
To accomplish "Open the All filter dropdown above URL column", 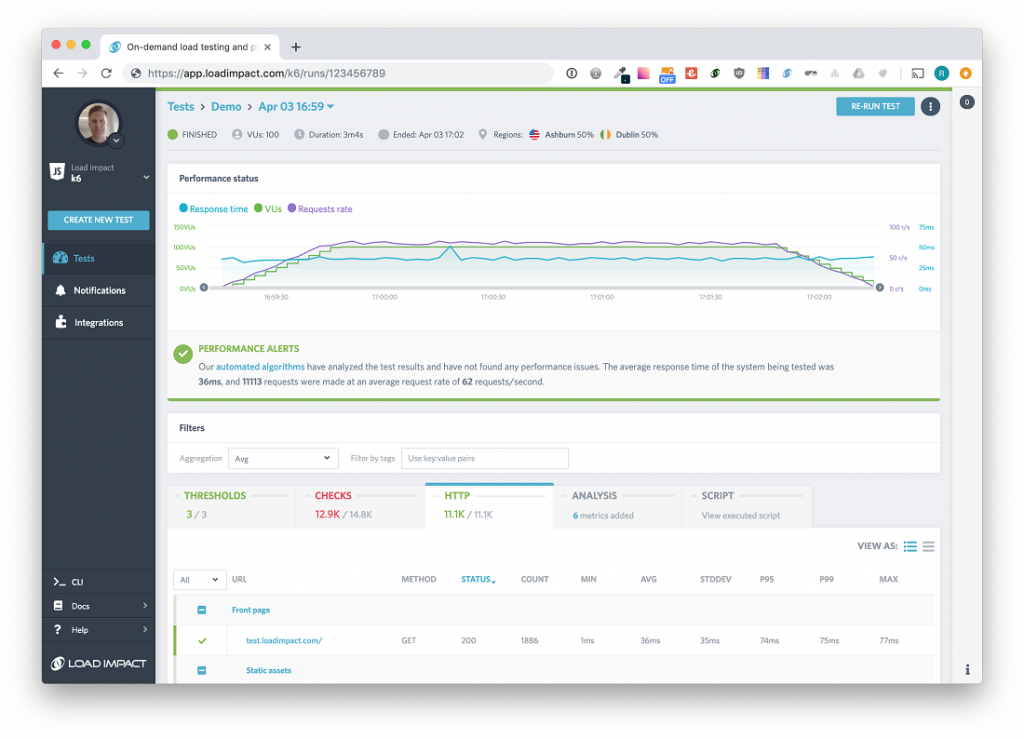I will (199, 579).
